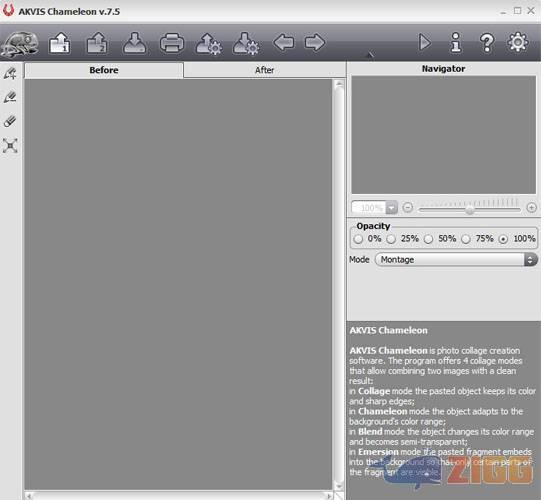The image size is (541, 500).
Task: Open the Mode dropdown showing Montage
Action: 456,259
